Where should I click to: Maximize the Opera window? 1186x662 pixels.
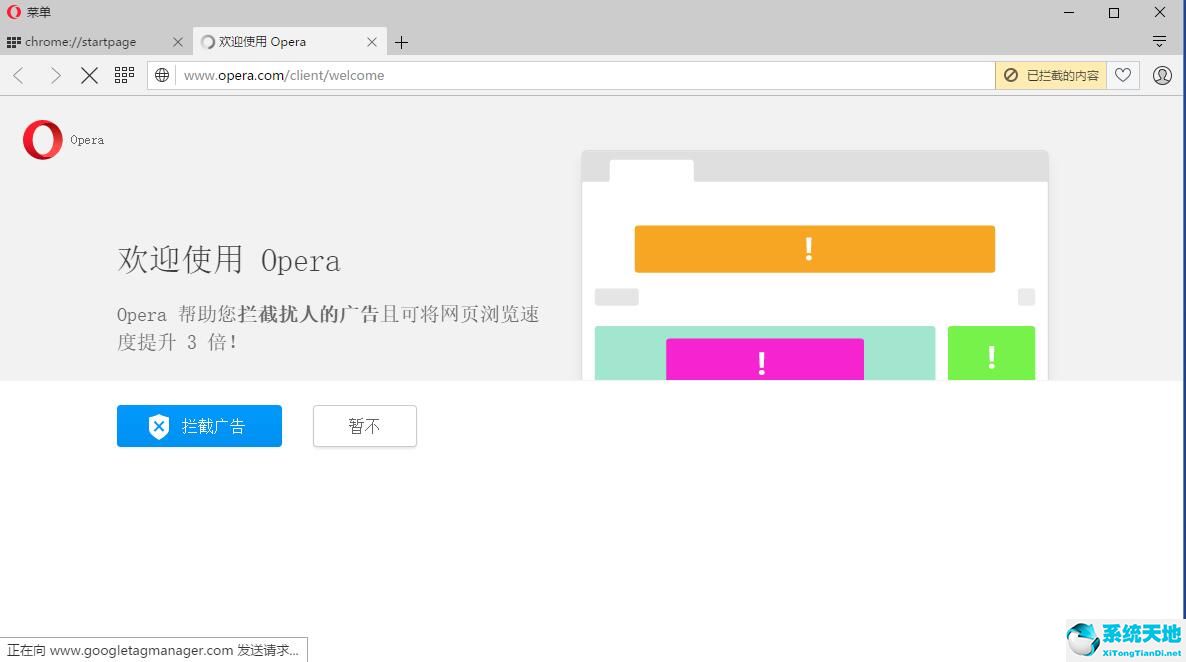(1113, 12)
